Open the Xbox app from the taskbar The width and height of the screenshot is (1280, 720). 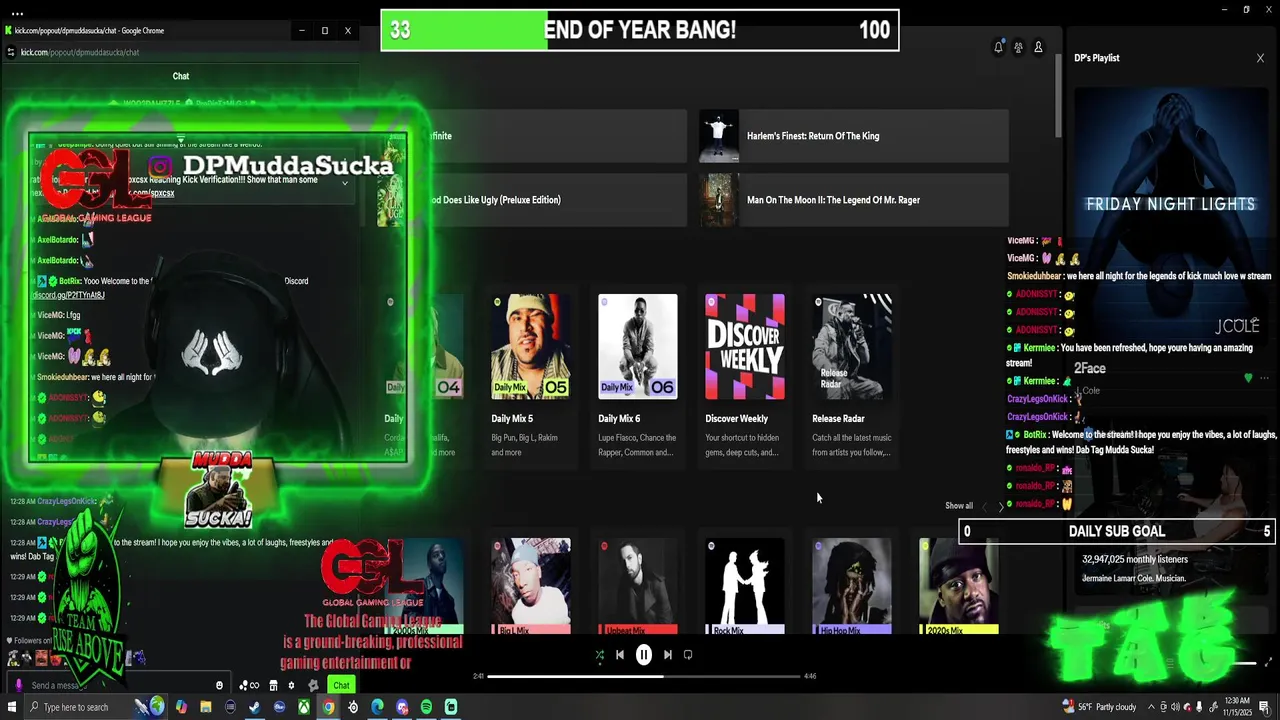pyautogui.click(x=304, y=707)
